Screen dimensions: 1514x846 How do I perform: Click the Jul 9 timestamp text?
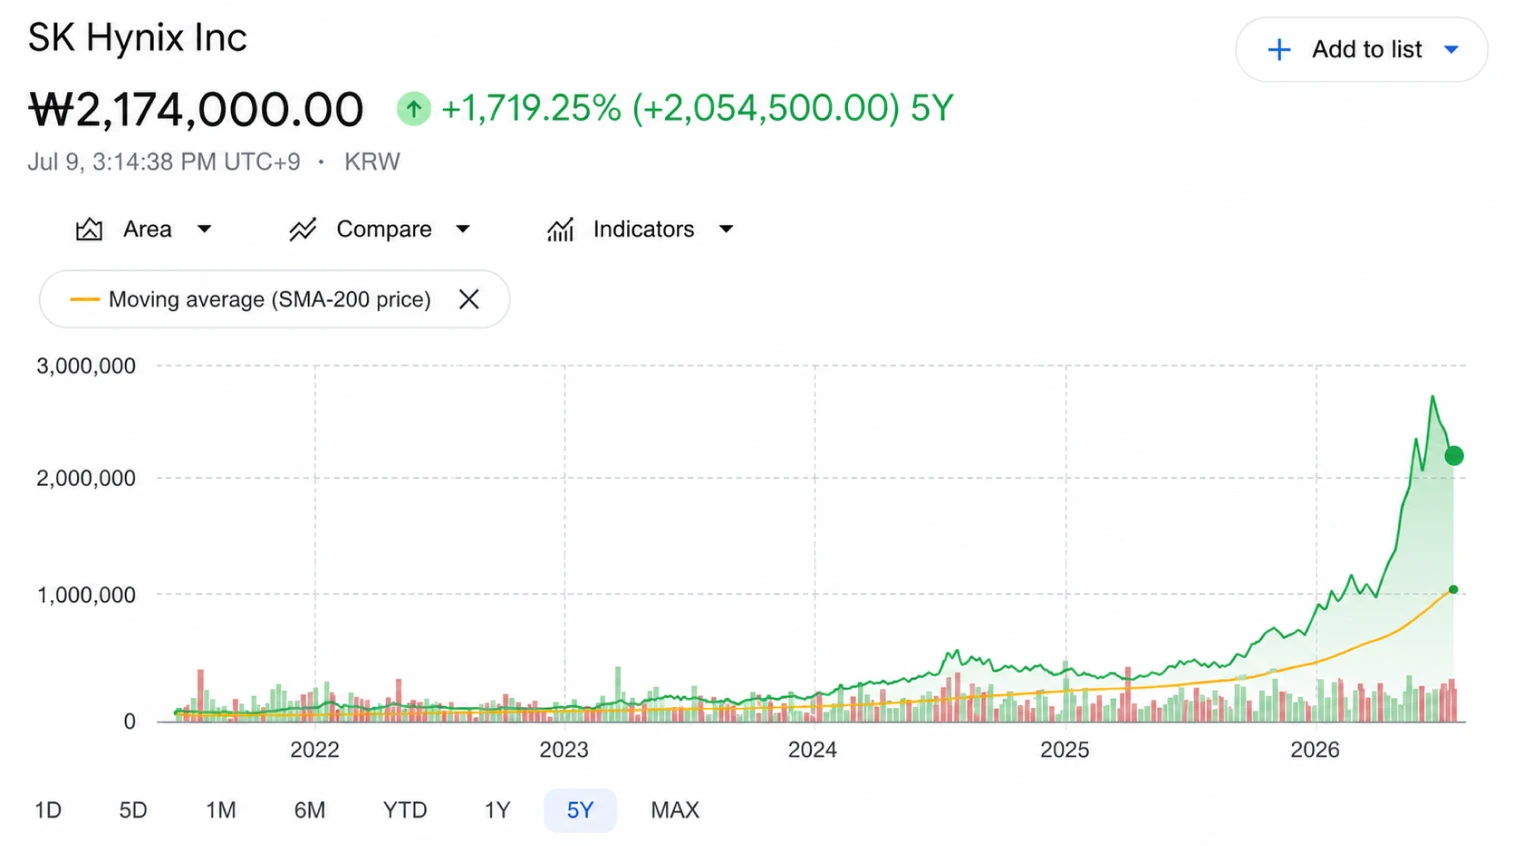click(x=164, y=162)
